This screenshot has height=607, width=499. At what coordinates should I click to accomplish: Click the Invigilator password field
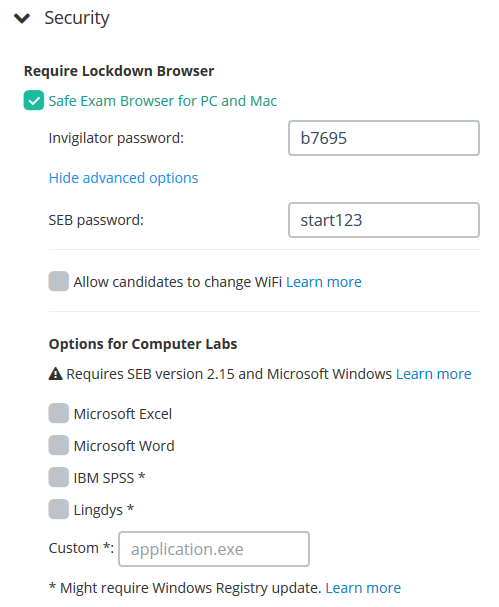pyautogui.click(x=384, y=138)
